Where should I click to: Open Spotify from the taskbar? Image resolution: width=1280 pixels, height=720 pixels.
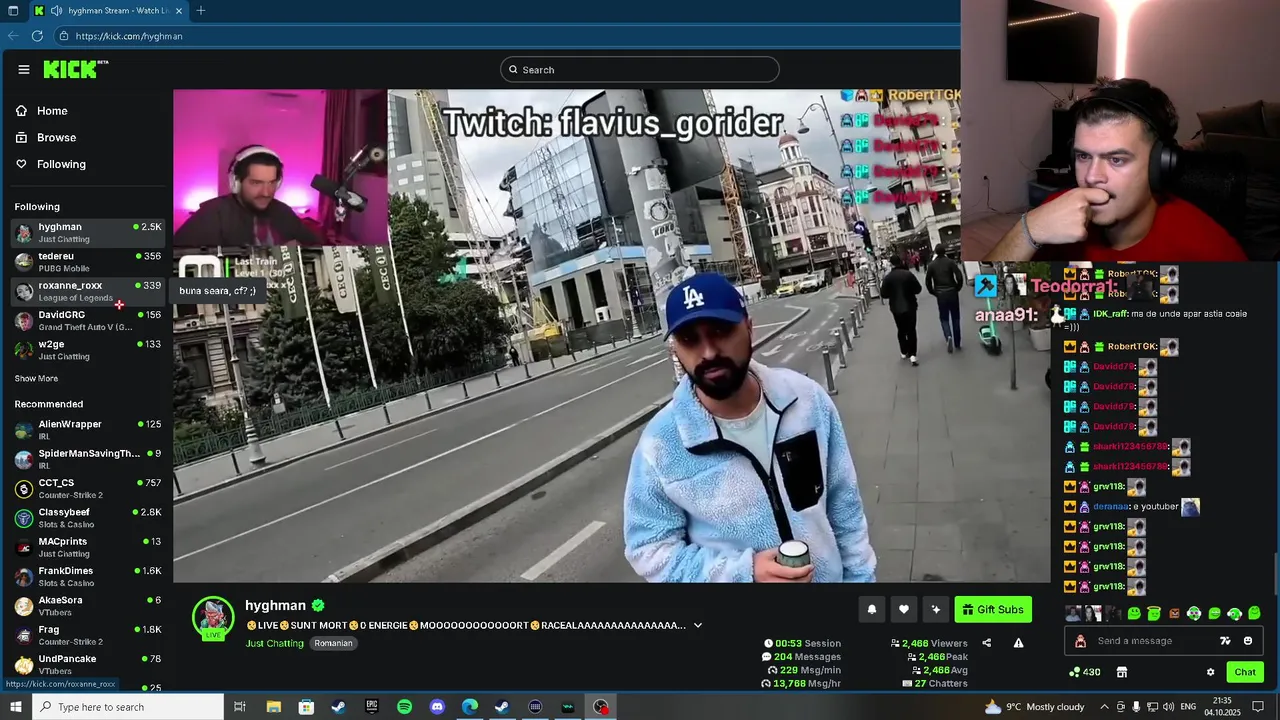pyautogui.click(x=404, y=707)
